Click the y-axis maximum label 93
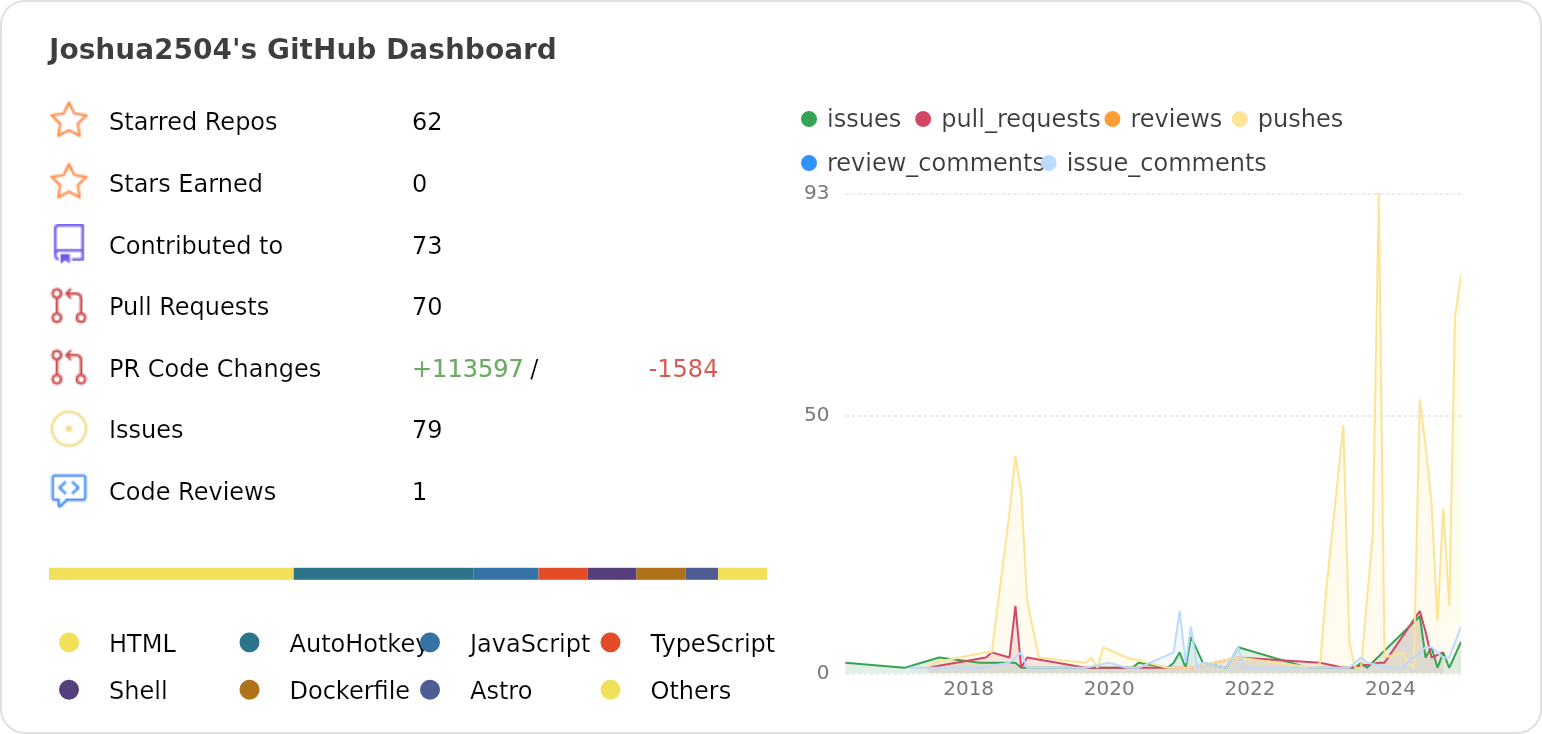1542x734 pixels. coord(817,192)
